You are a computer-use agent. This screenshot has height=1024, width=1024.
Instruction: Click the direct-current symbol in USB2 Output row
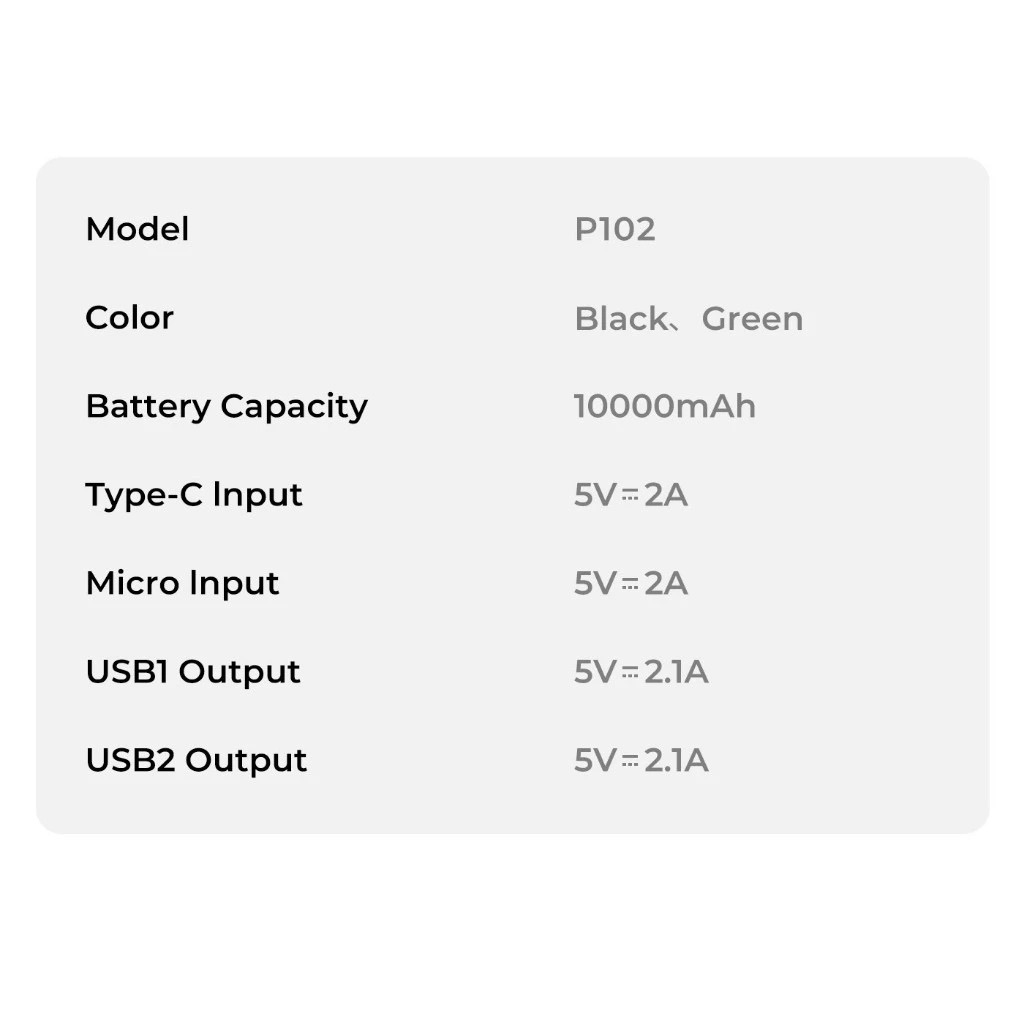630,761
